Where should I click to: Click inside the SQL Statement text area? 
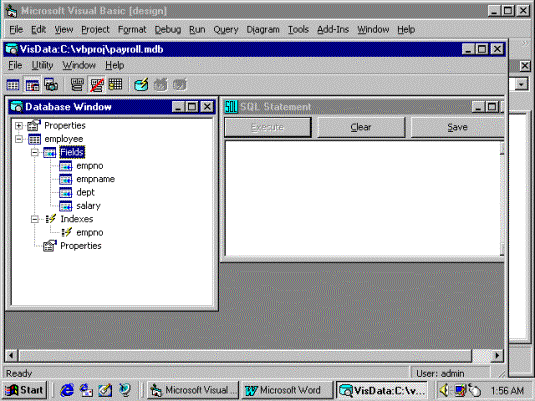pos(362,198)
